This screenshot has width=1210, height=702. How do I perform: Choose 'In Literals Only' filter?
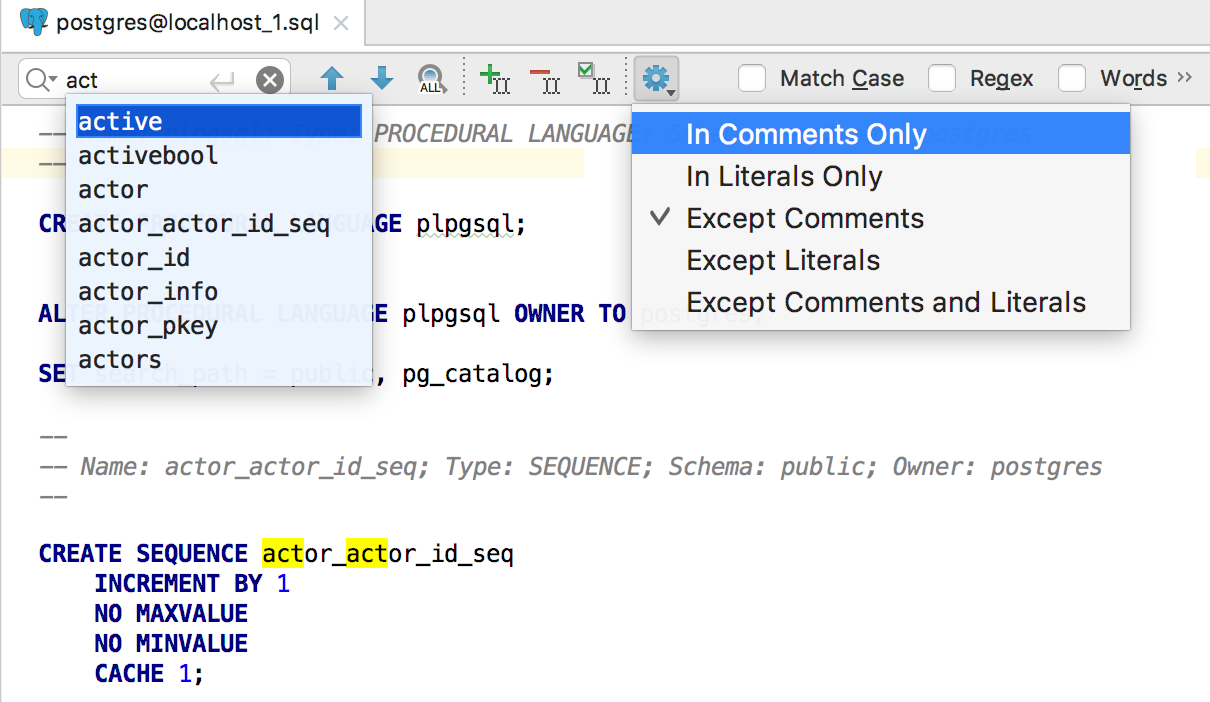pyautogui.click(x=881, y=176)
